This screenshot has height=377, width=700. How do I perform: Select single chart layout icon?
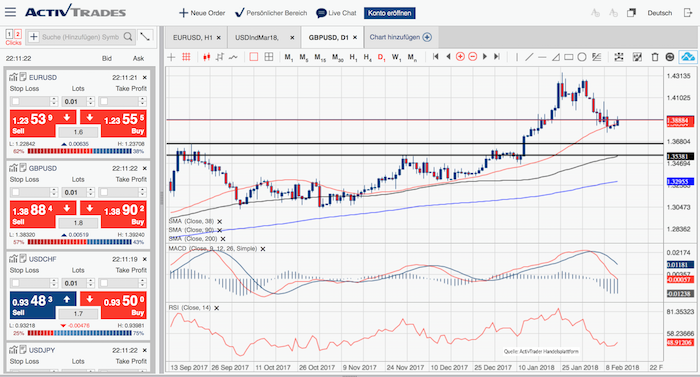point(254,57)
